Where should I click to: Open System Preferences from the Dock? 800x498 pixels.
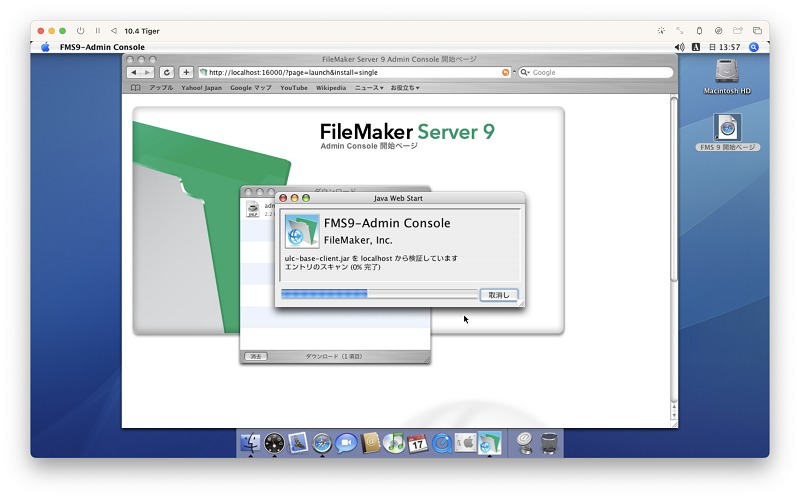tap(465, 443)
